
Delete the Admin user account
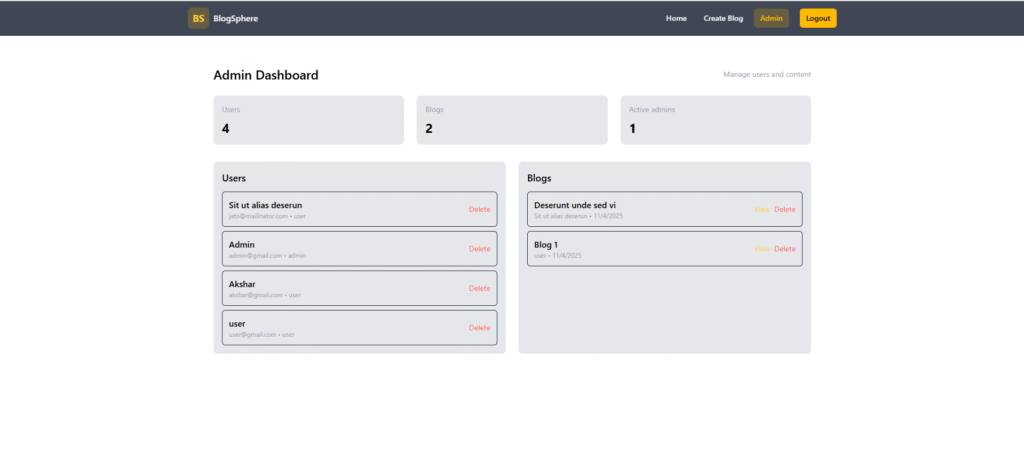point(480,249)
